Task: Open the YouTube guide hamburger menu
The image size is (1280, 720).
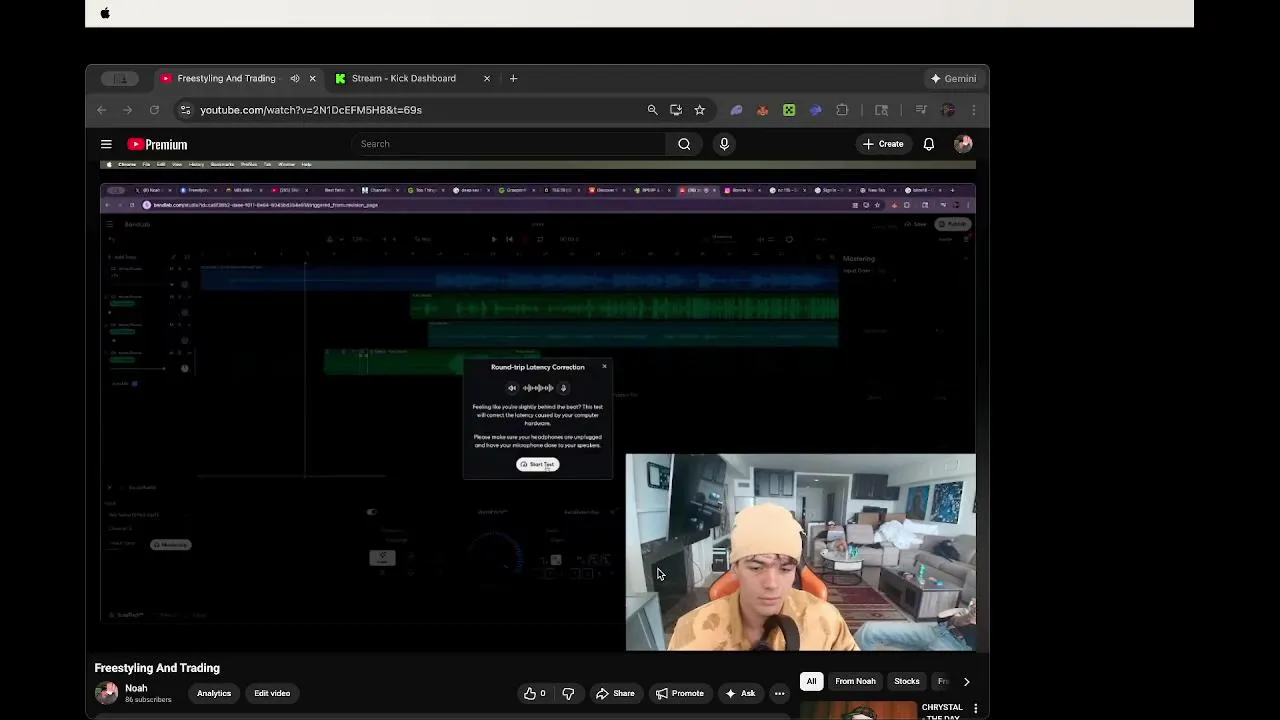Action: (x=106, y=144)
